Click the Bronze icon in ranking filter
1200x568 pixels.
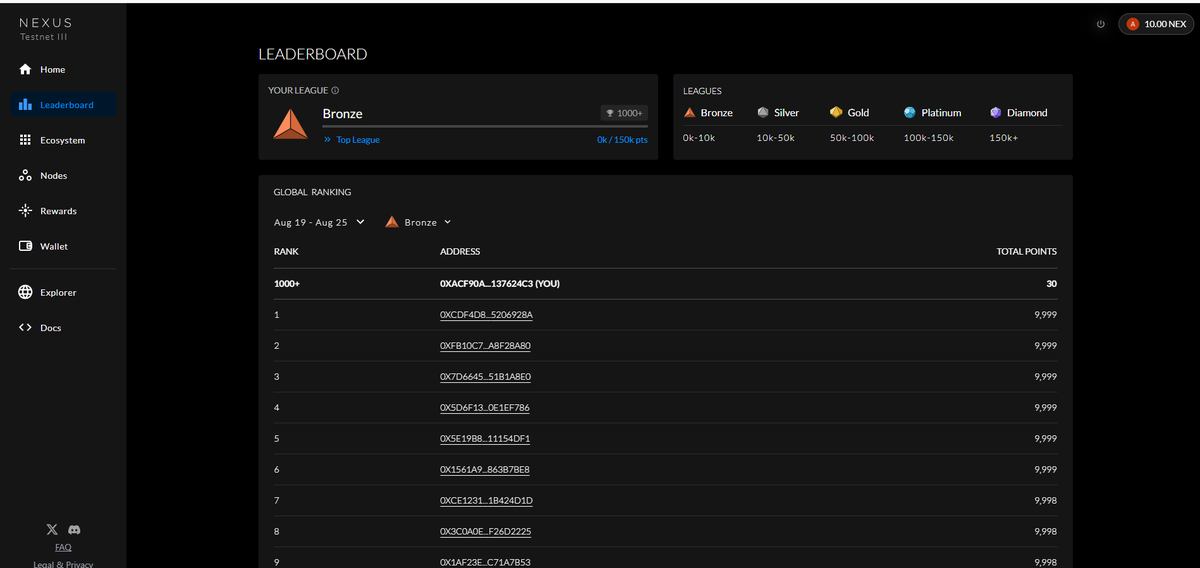[x=392, y=222]
